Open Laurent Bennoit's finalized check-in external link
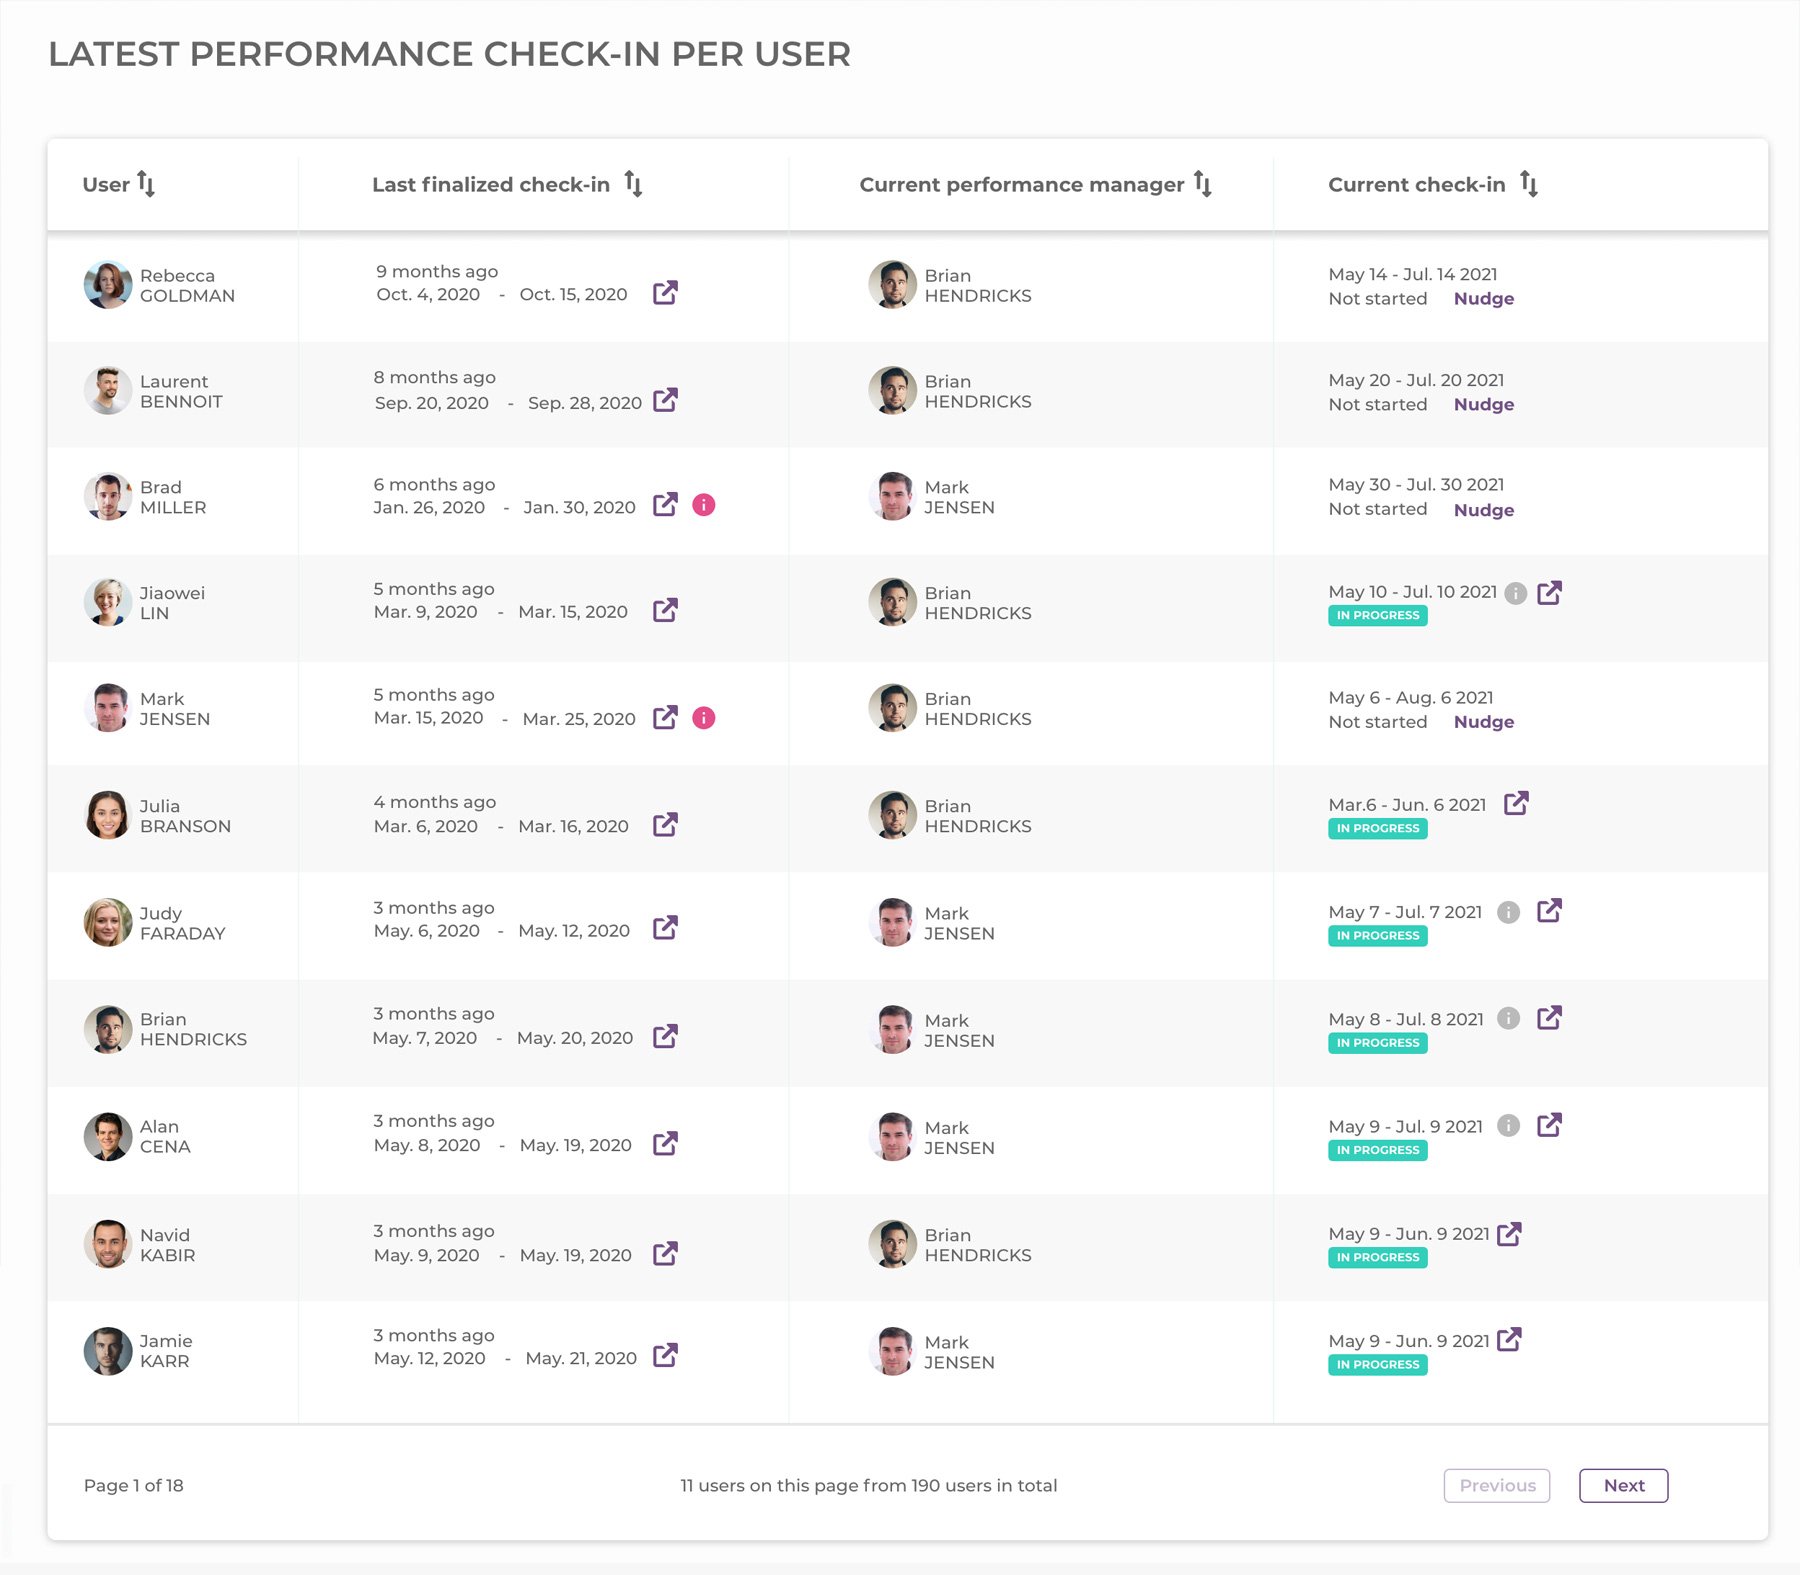 point(666,401)
